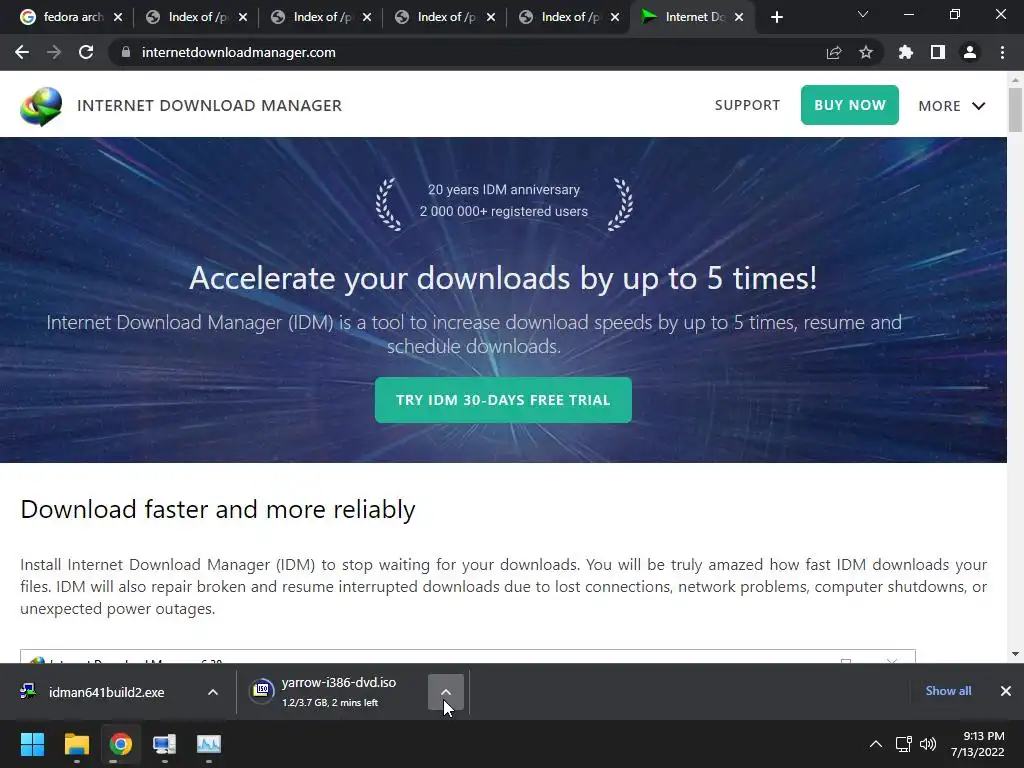Image resolution: width=1024 pixels, height=768 pixels.
Task: Close the Internet Download Manager tab
Action: (739, 17)
